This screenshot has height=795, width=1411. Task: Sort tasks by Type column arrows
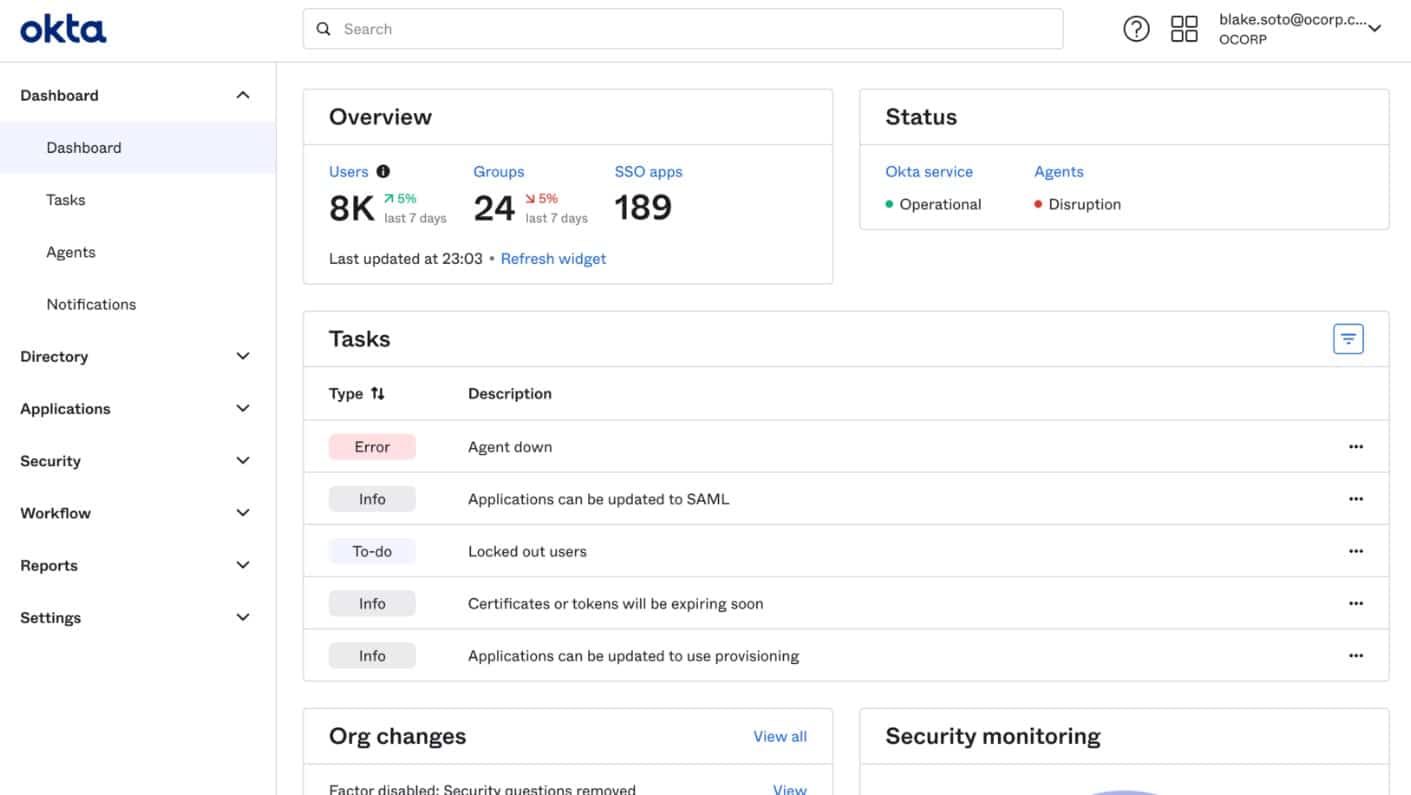377,393
